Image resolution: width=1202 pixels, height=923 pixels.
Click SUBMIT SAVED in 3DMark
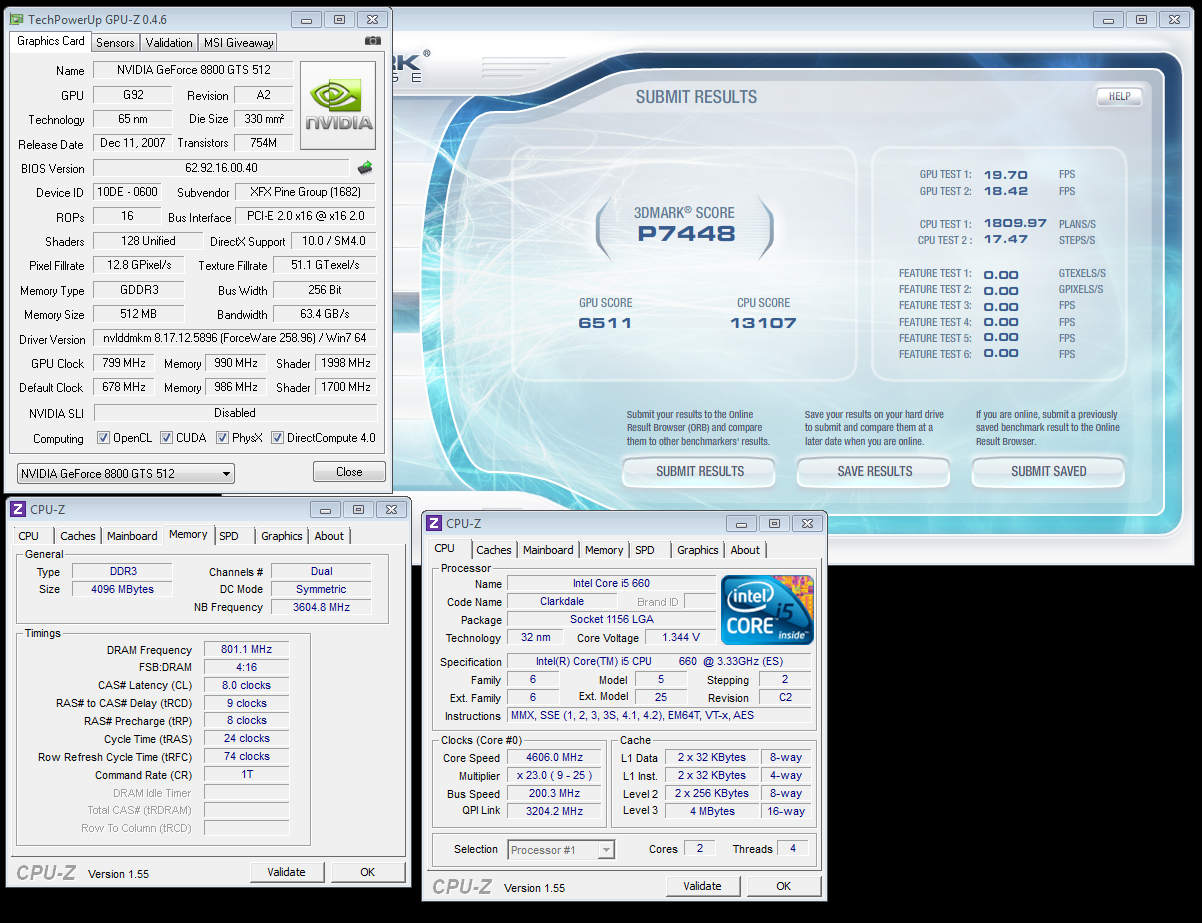[x=1048, y=471]
